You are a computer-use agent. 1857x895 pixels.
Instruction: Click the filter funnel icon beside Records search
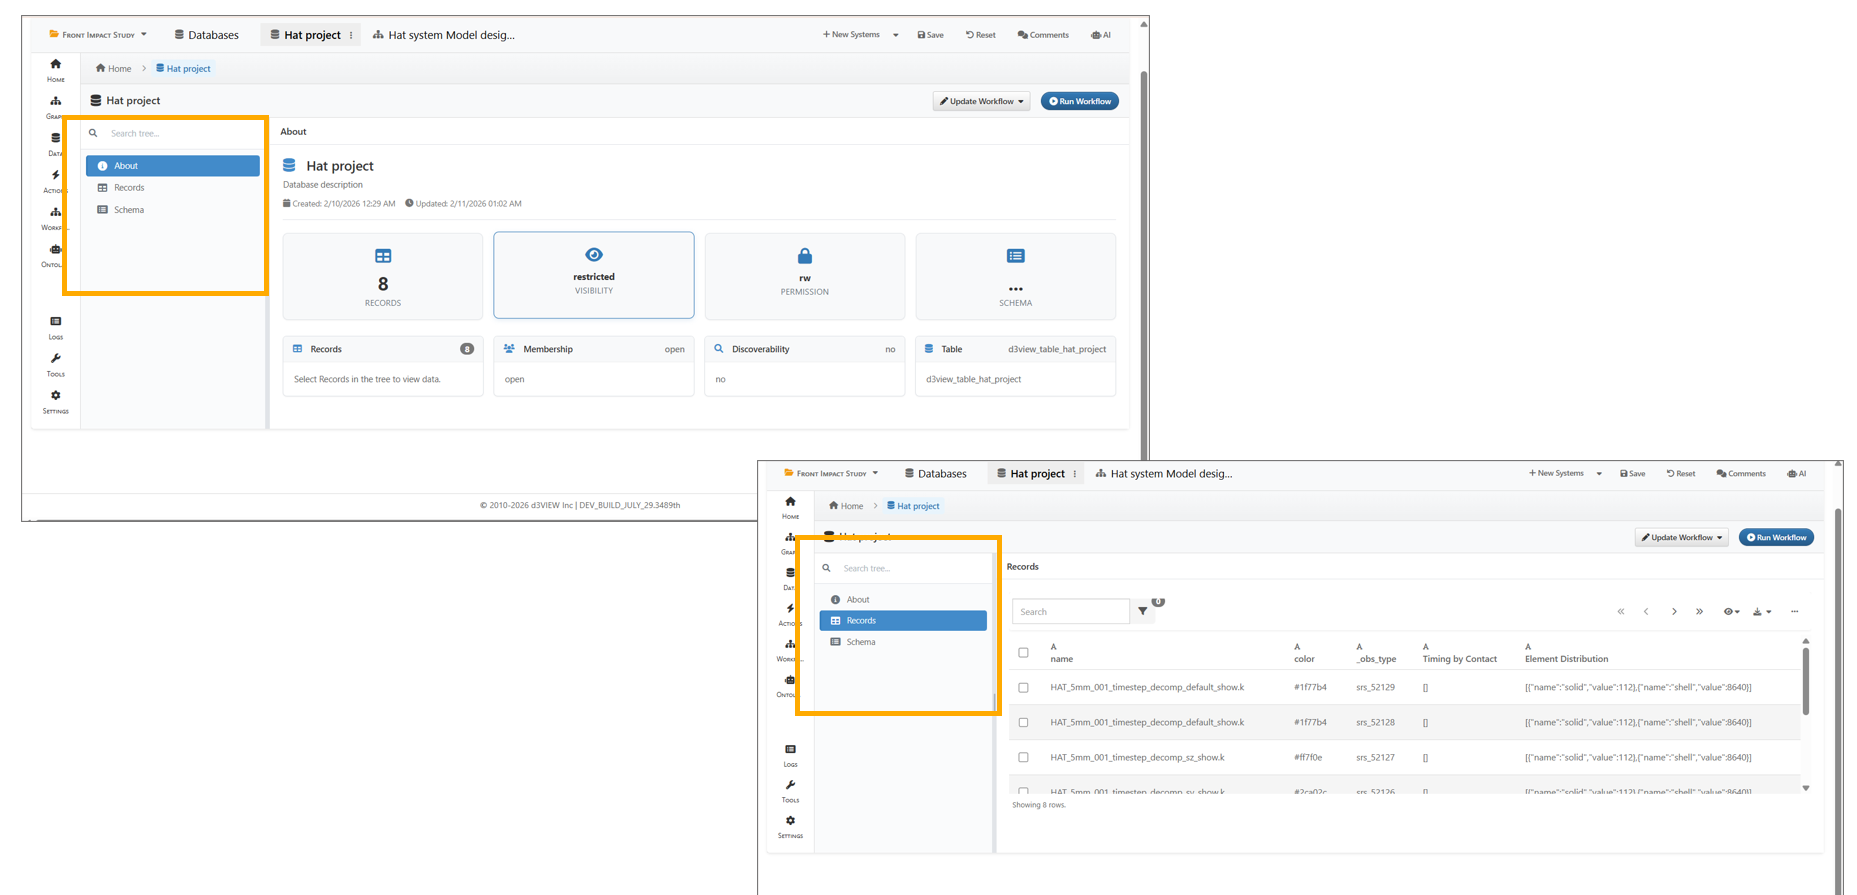pos(1142,611)
